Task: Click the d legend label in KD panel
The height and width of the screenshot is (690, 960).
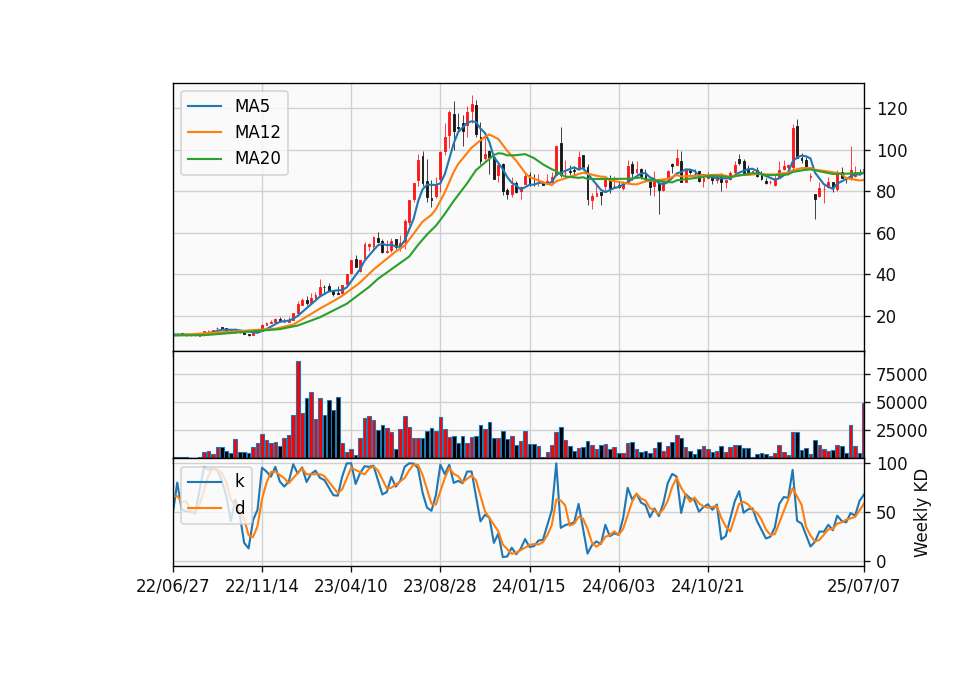Action: point(239,508)
